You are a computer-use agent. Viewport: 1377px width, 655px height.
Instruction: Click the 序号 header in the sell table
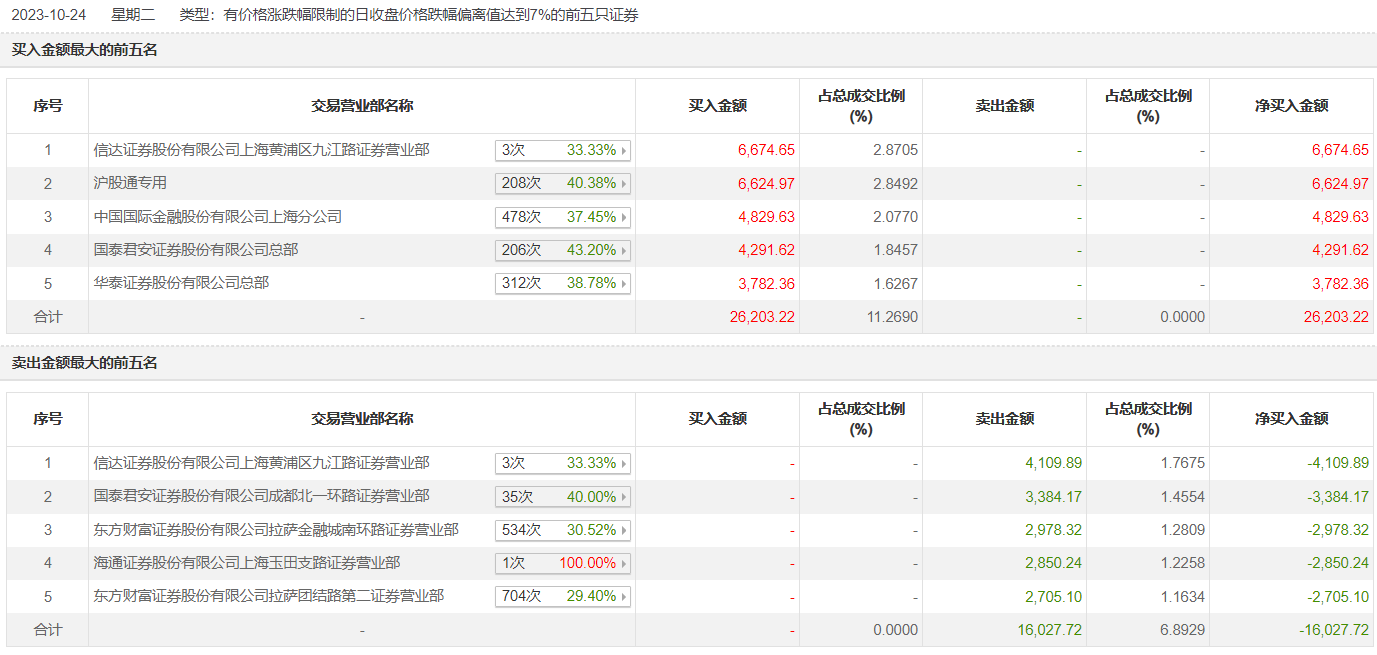pos(48,419)
